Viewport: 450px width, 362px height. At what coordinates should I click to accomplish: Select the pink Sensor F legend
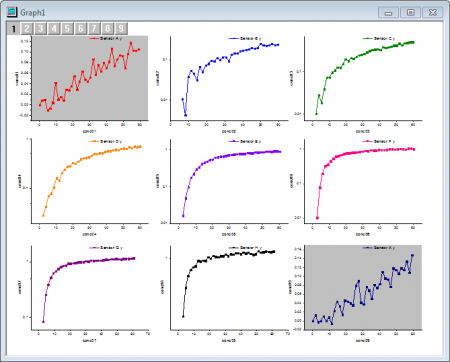379,141
